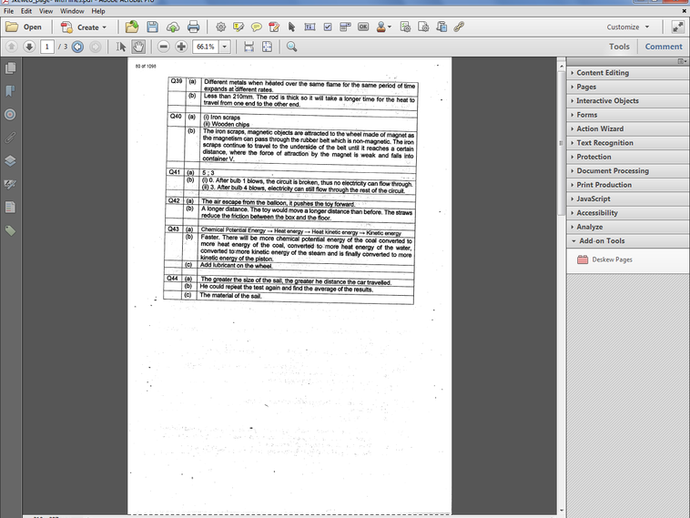Viewport: 690px width, 518px height.
Task: Open a file with the Open button
Action: 23,27
